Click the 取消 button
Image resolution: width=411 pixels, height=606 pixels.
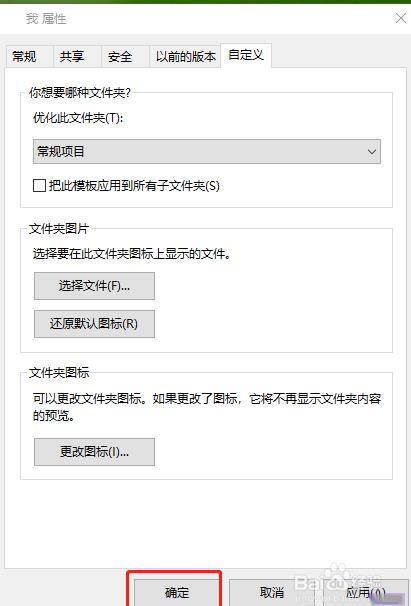(x=272, y=592)
